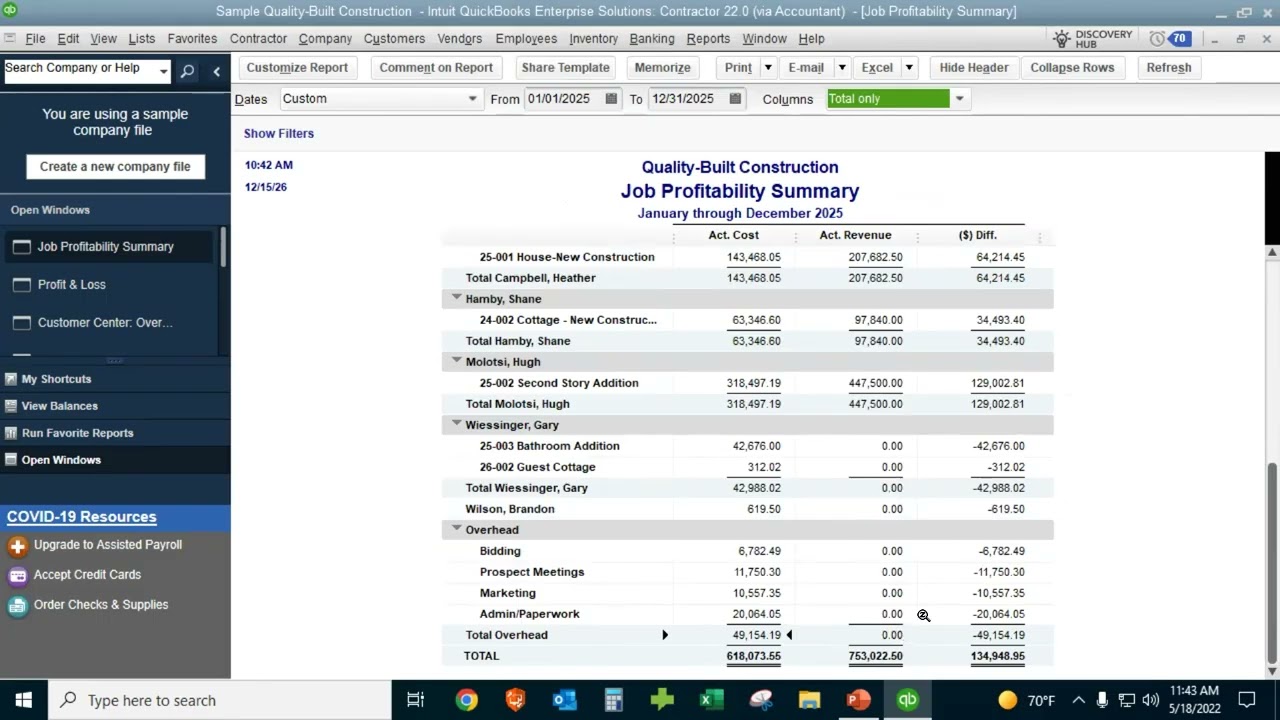This screenshot has height=720, width=1280.
Task: Open the Contractor menu
Action: (258, 39)
